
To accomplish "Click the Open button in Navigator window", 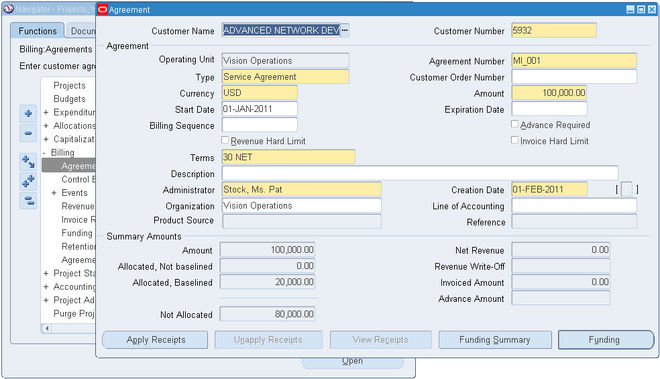I will pyautogui.click(x=352, y=363).
